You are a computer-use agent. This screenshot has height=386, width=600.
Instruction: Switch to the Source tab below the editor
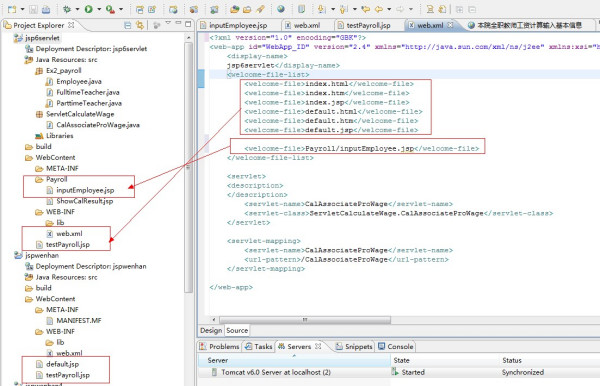pos(237,330)
